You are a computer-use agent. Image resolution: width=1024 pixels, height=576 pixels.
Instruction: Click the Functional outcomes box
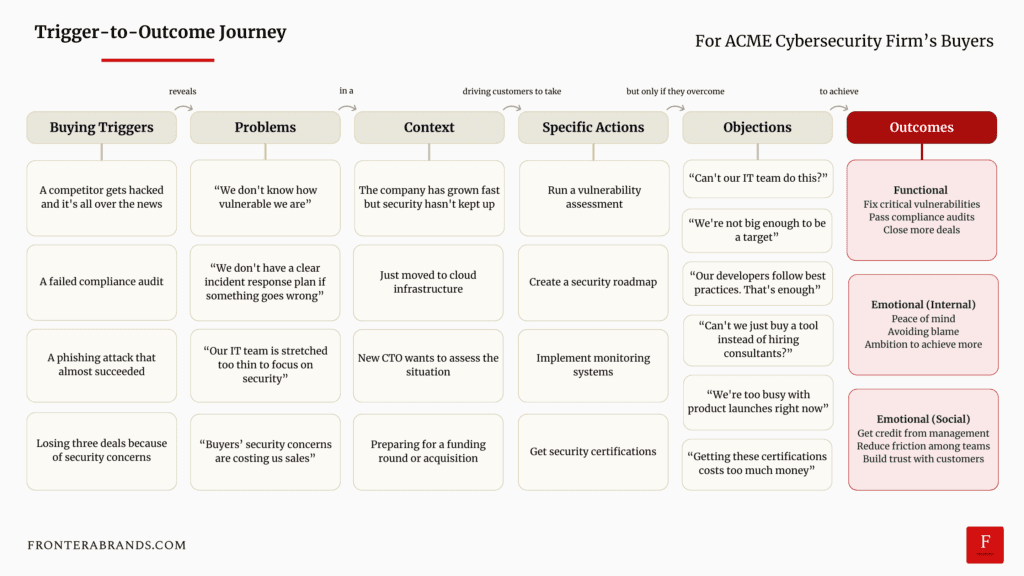coord(922,210)
